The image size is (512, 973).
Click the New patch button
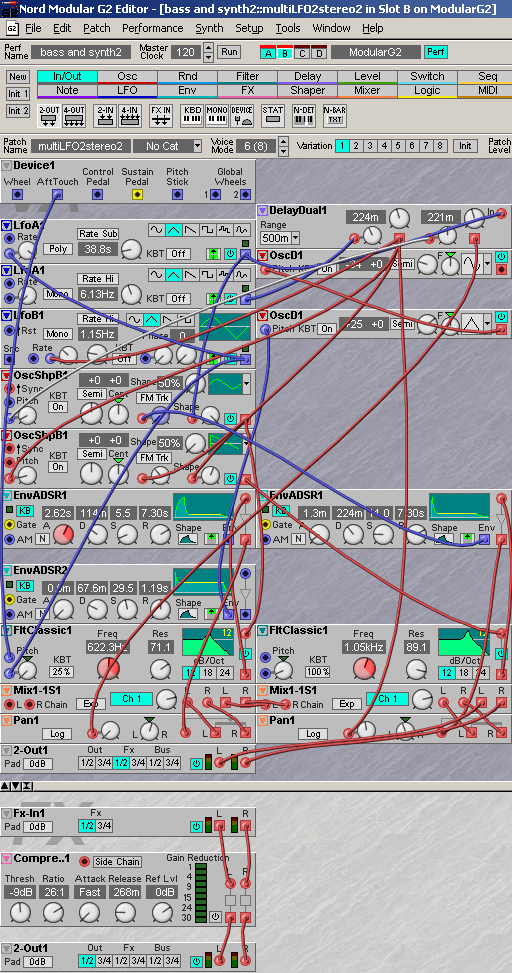tap(18, 77)
